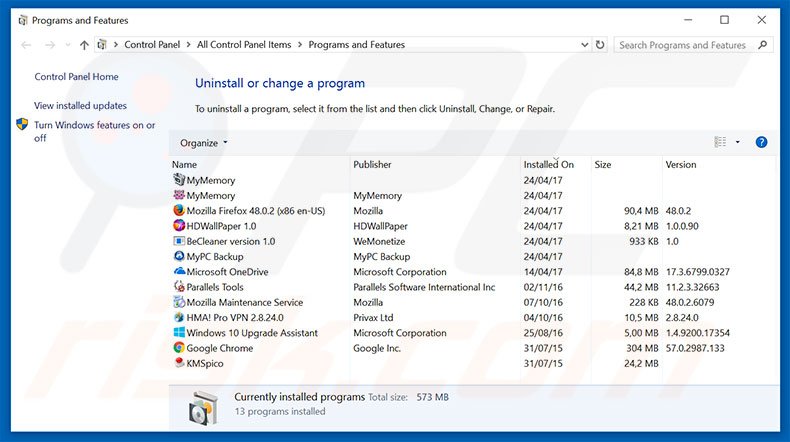
Task: Click the Windows 10 Upgrade Assistant icon
Action: pyautogui.click(x=179, y=332)
